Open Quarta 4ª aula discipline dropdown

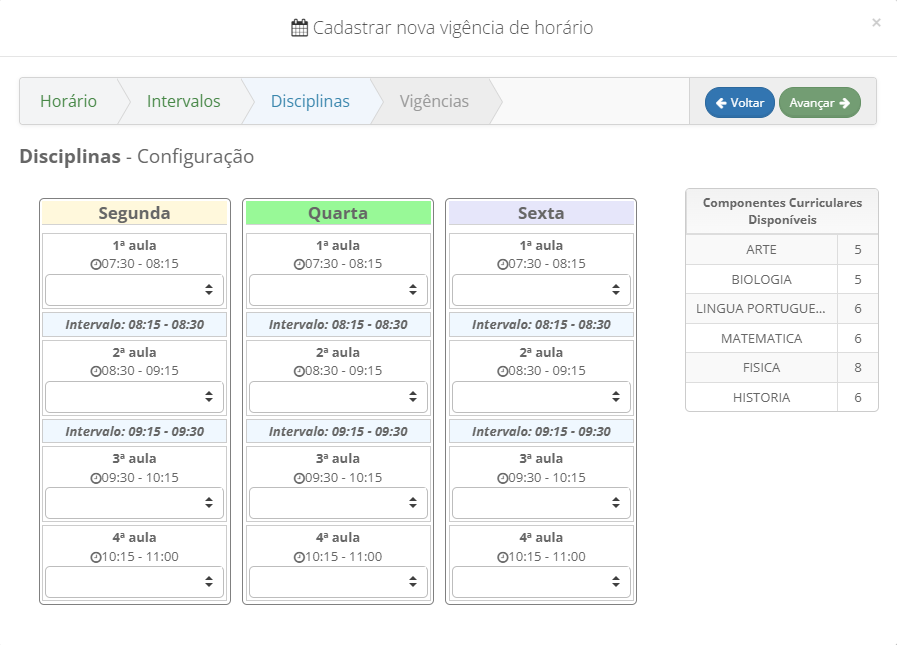click(338, 582)
